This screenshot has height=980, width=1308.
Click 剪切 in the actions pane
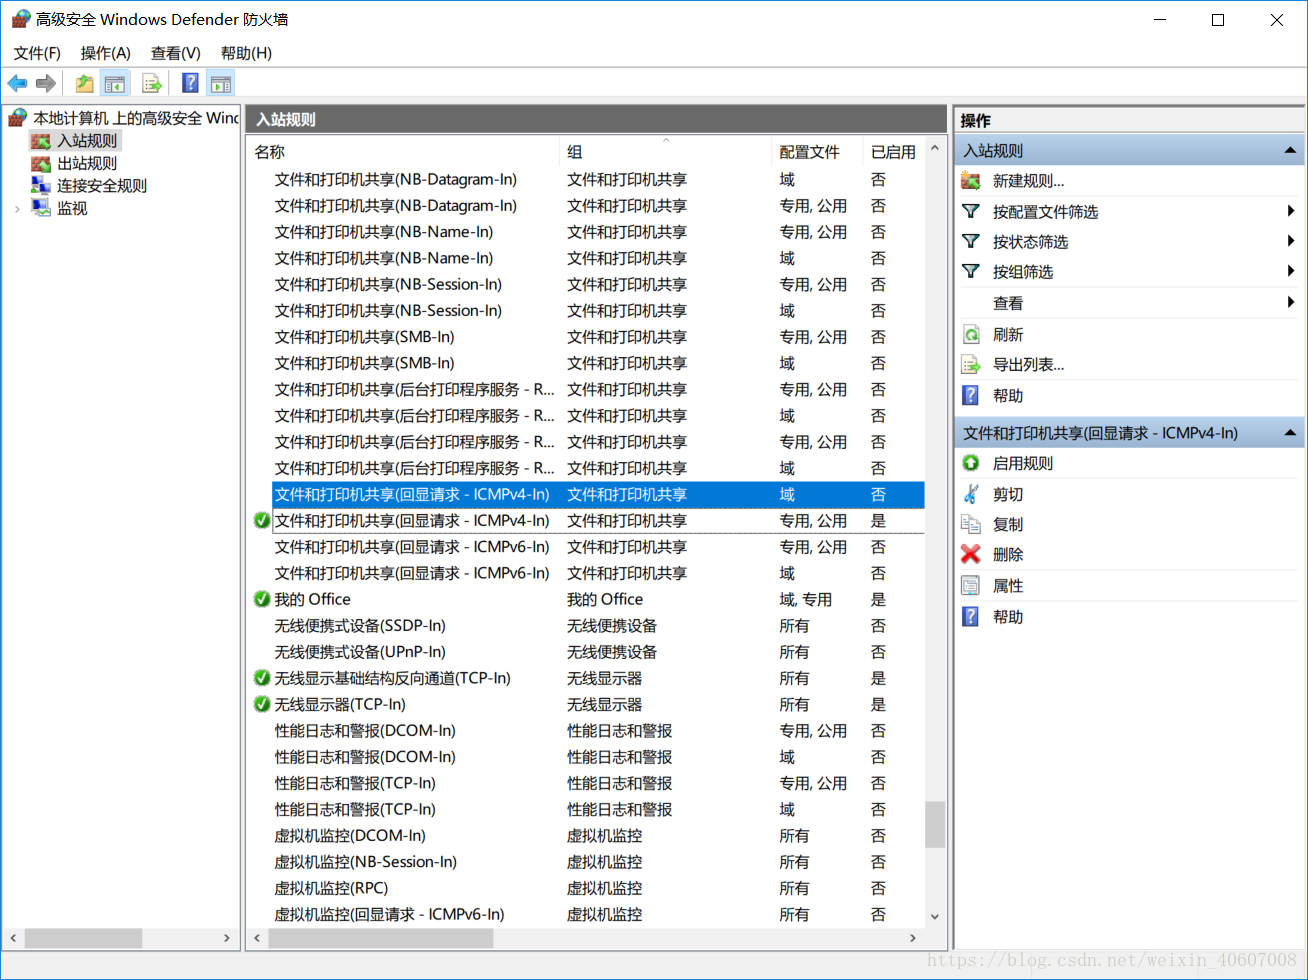[1008, 494]
